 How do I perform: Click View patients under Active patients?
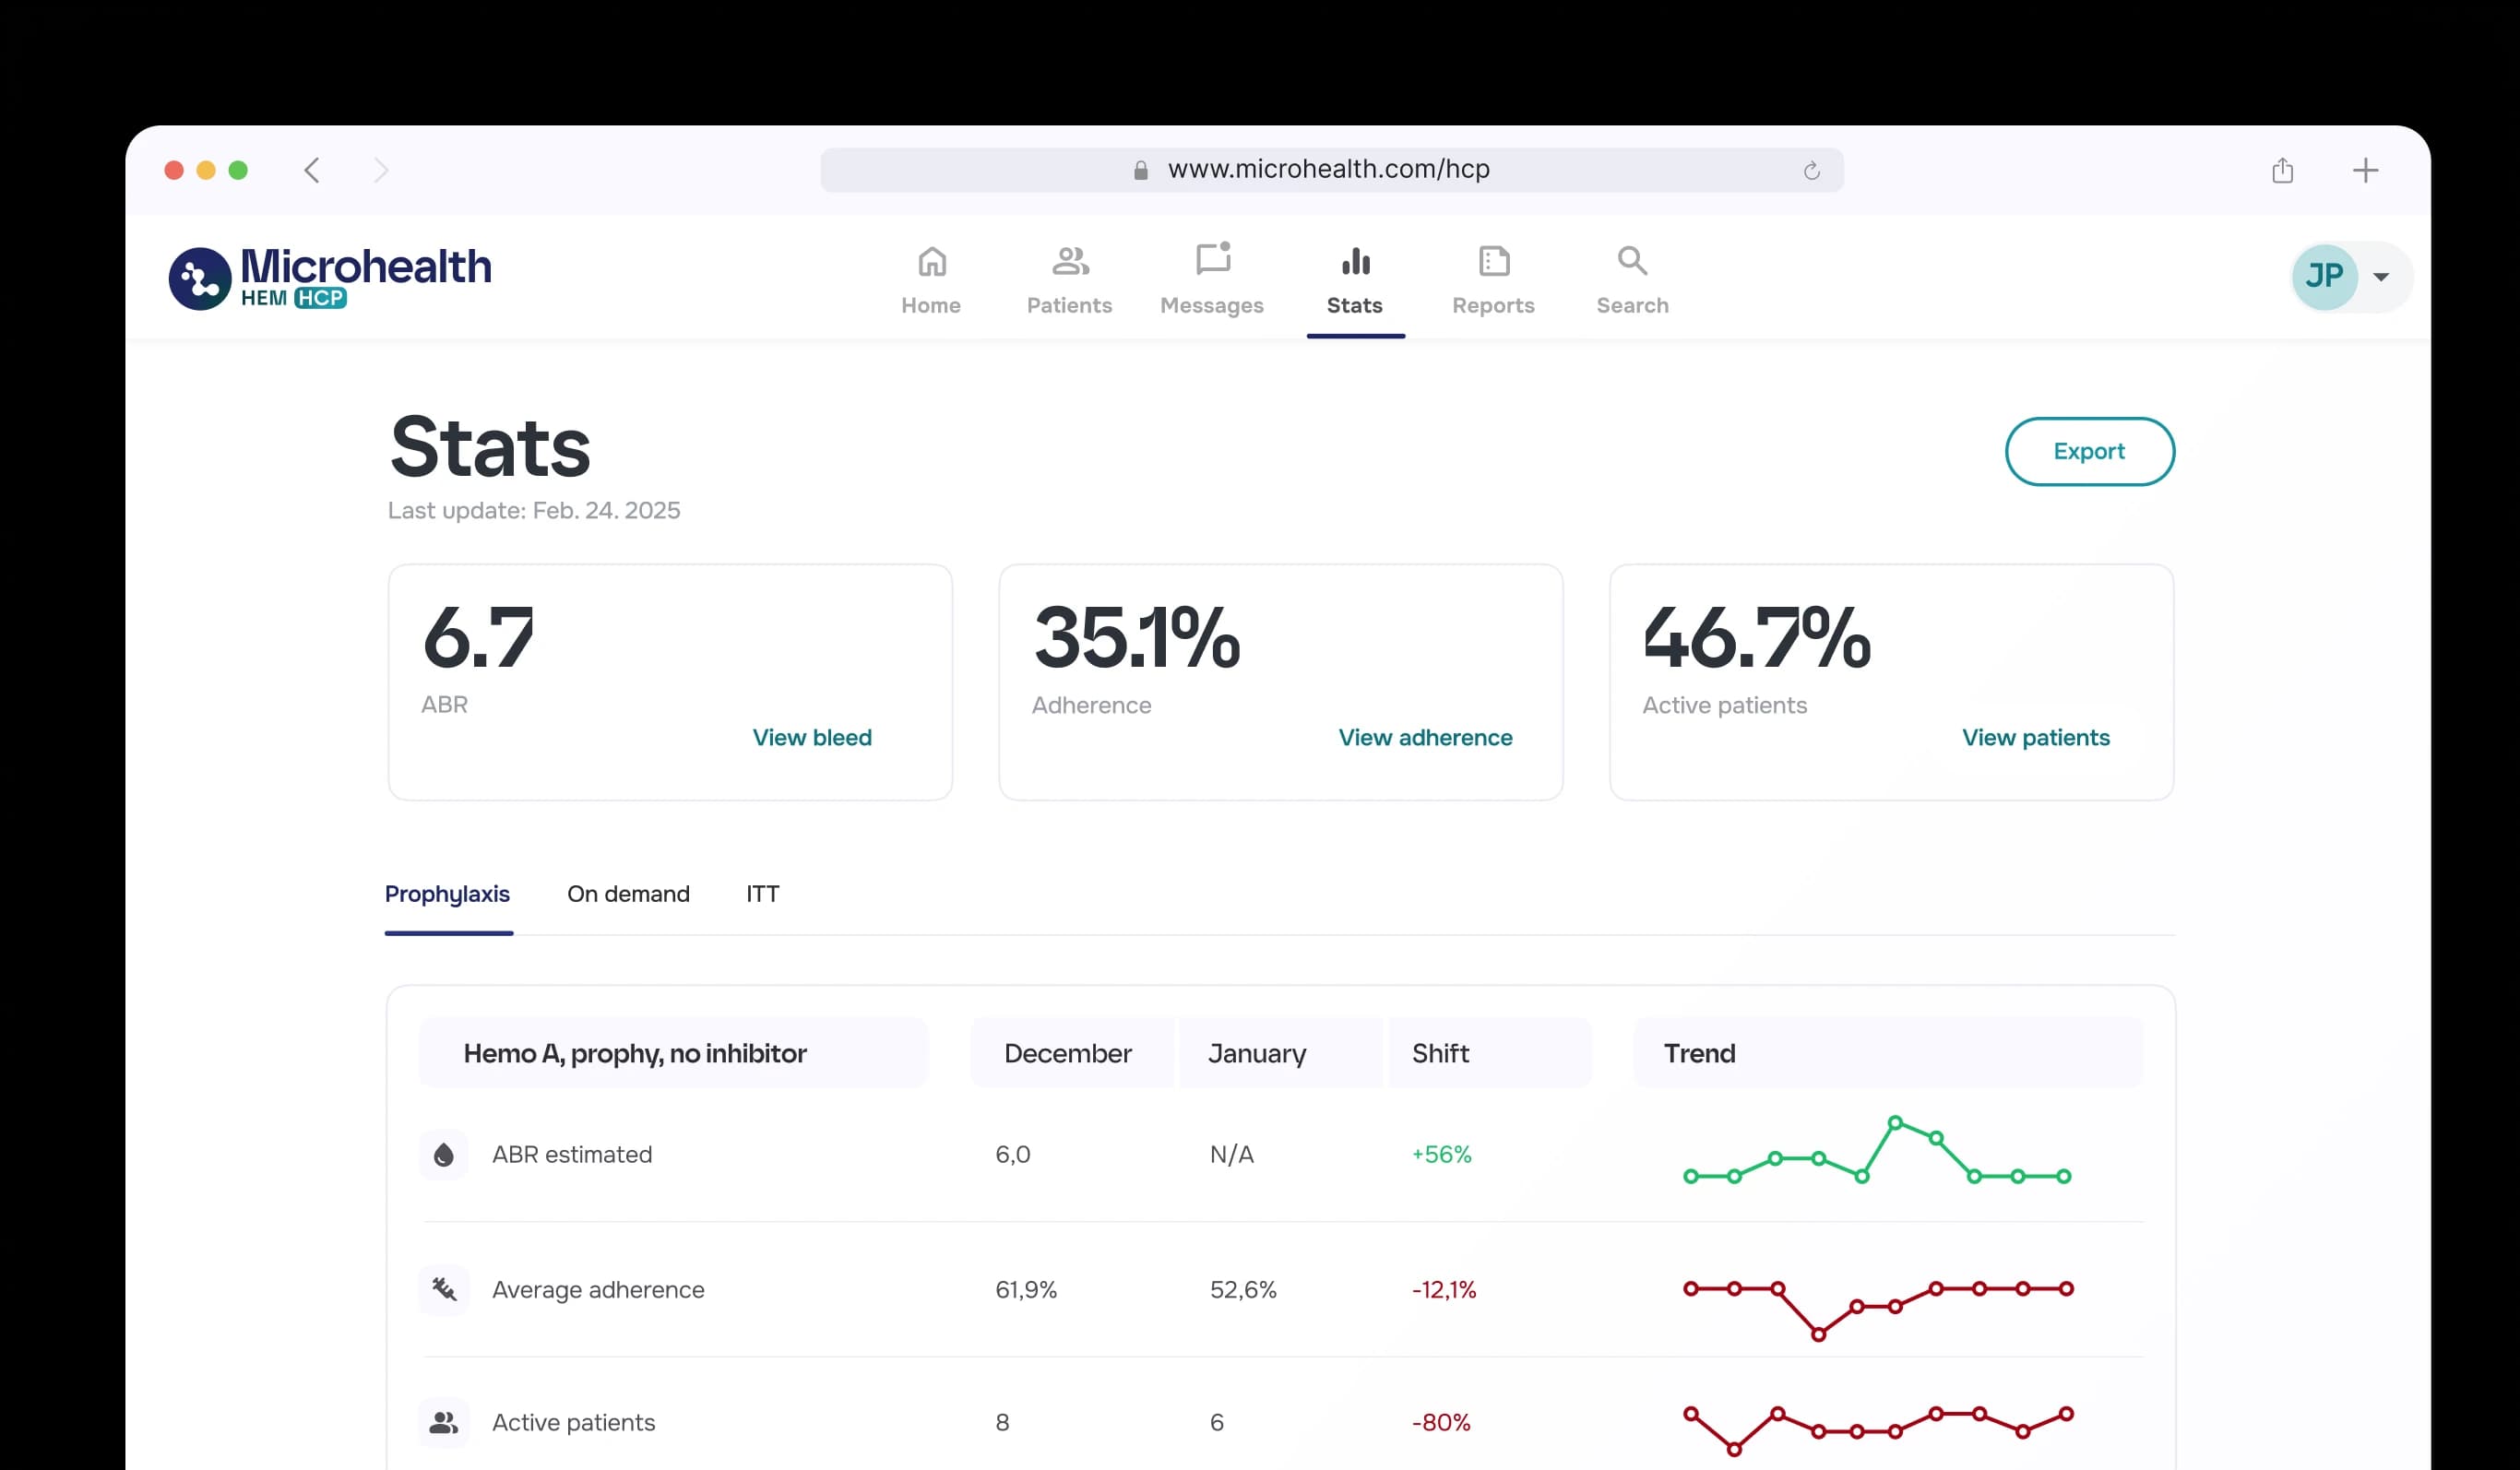(x=2035, y=737)
